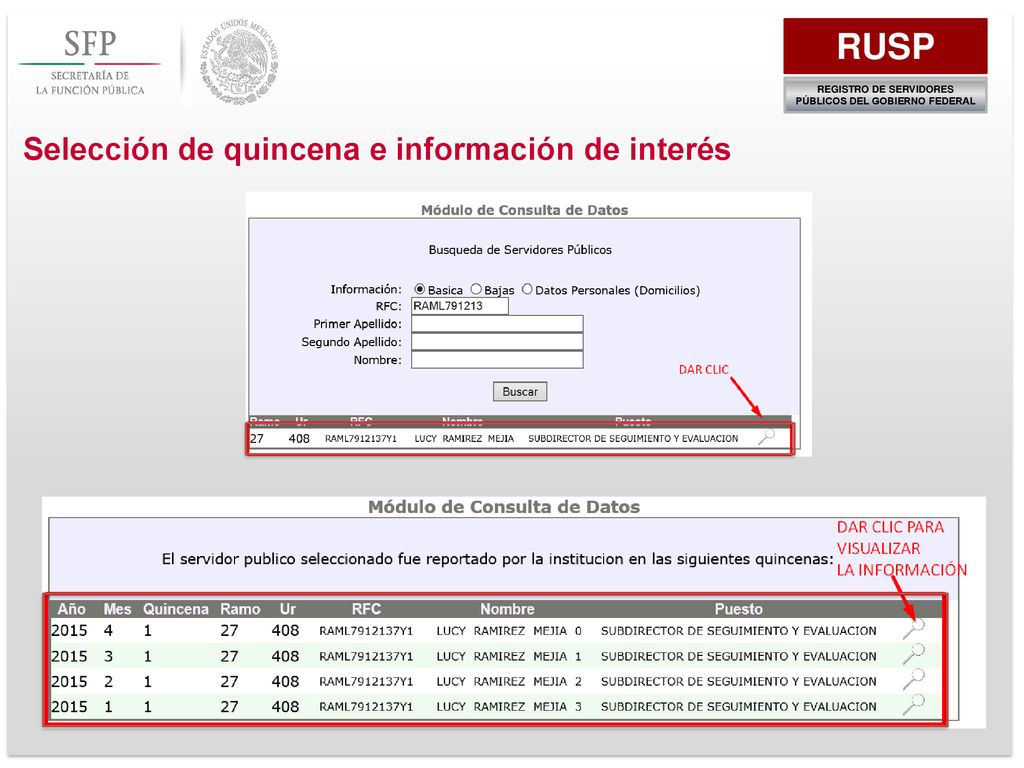Click the 'Ur' column header in lower table

(287, 609)
